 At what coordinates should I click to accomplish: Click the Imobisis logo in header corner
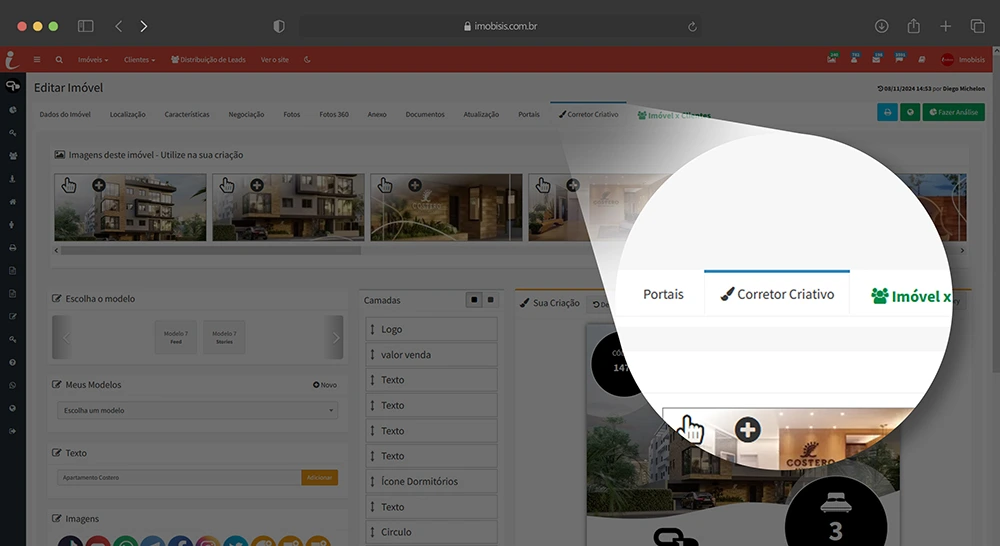point(12,59)
